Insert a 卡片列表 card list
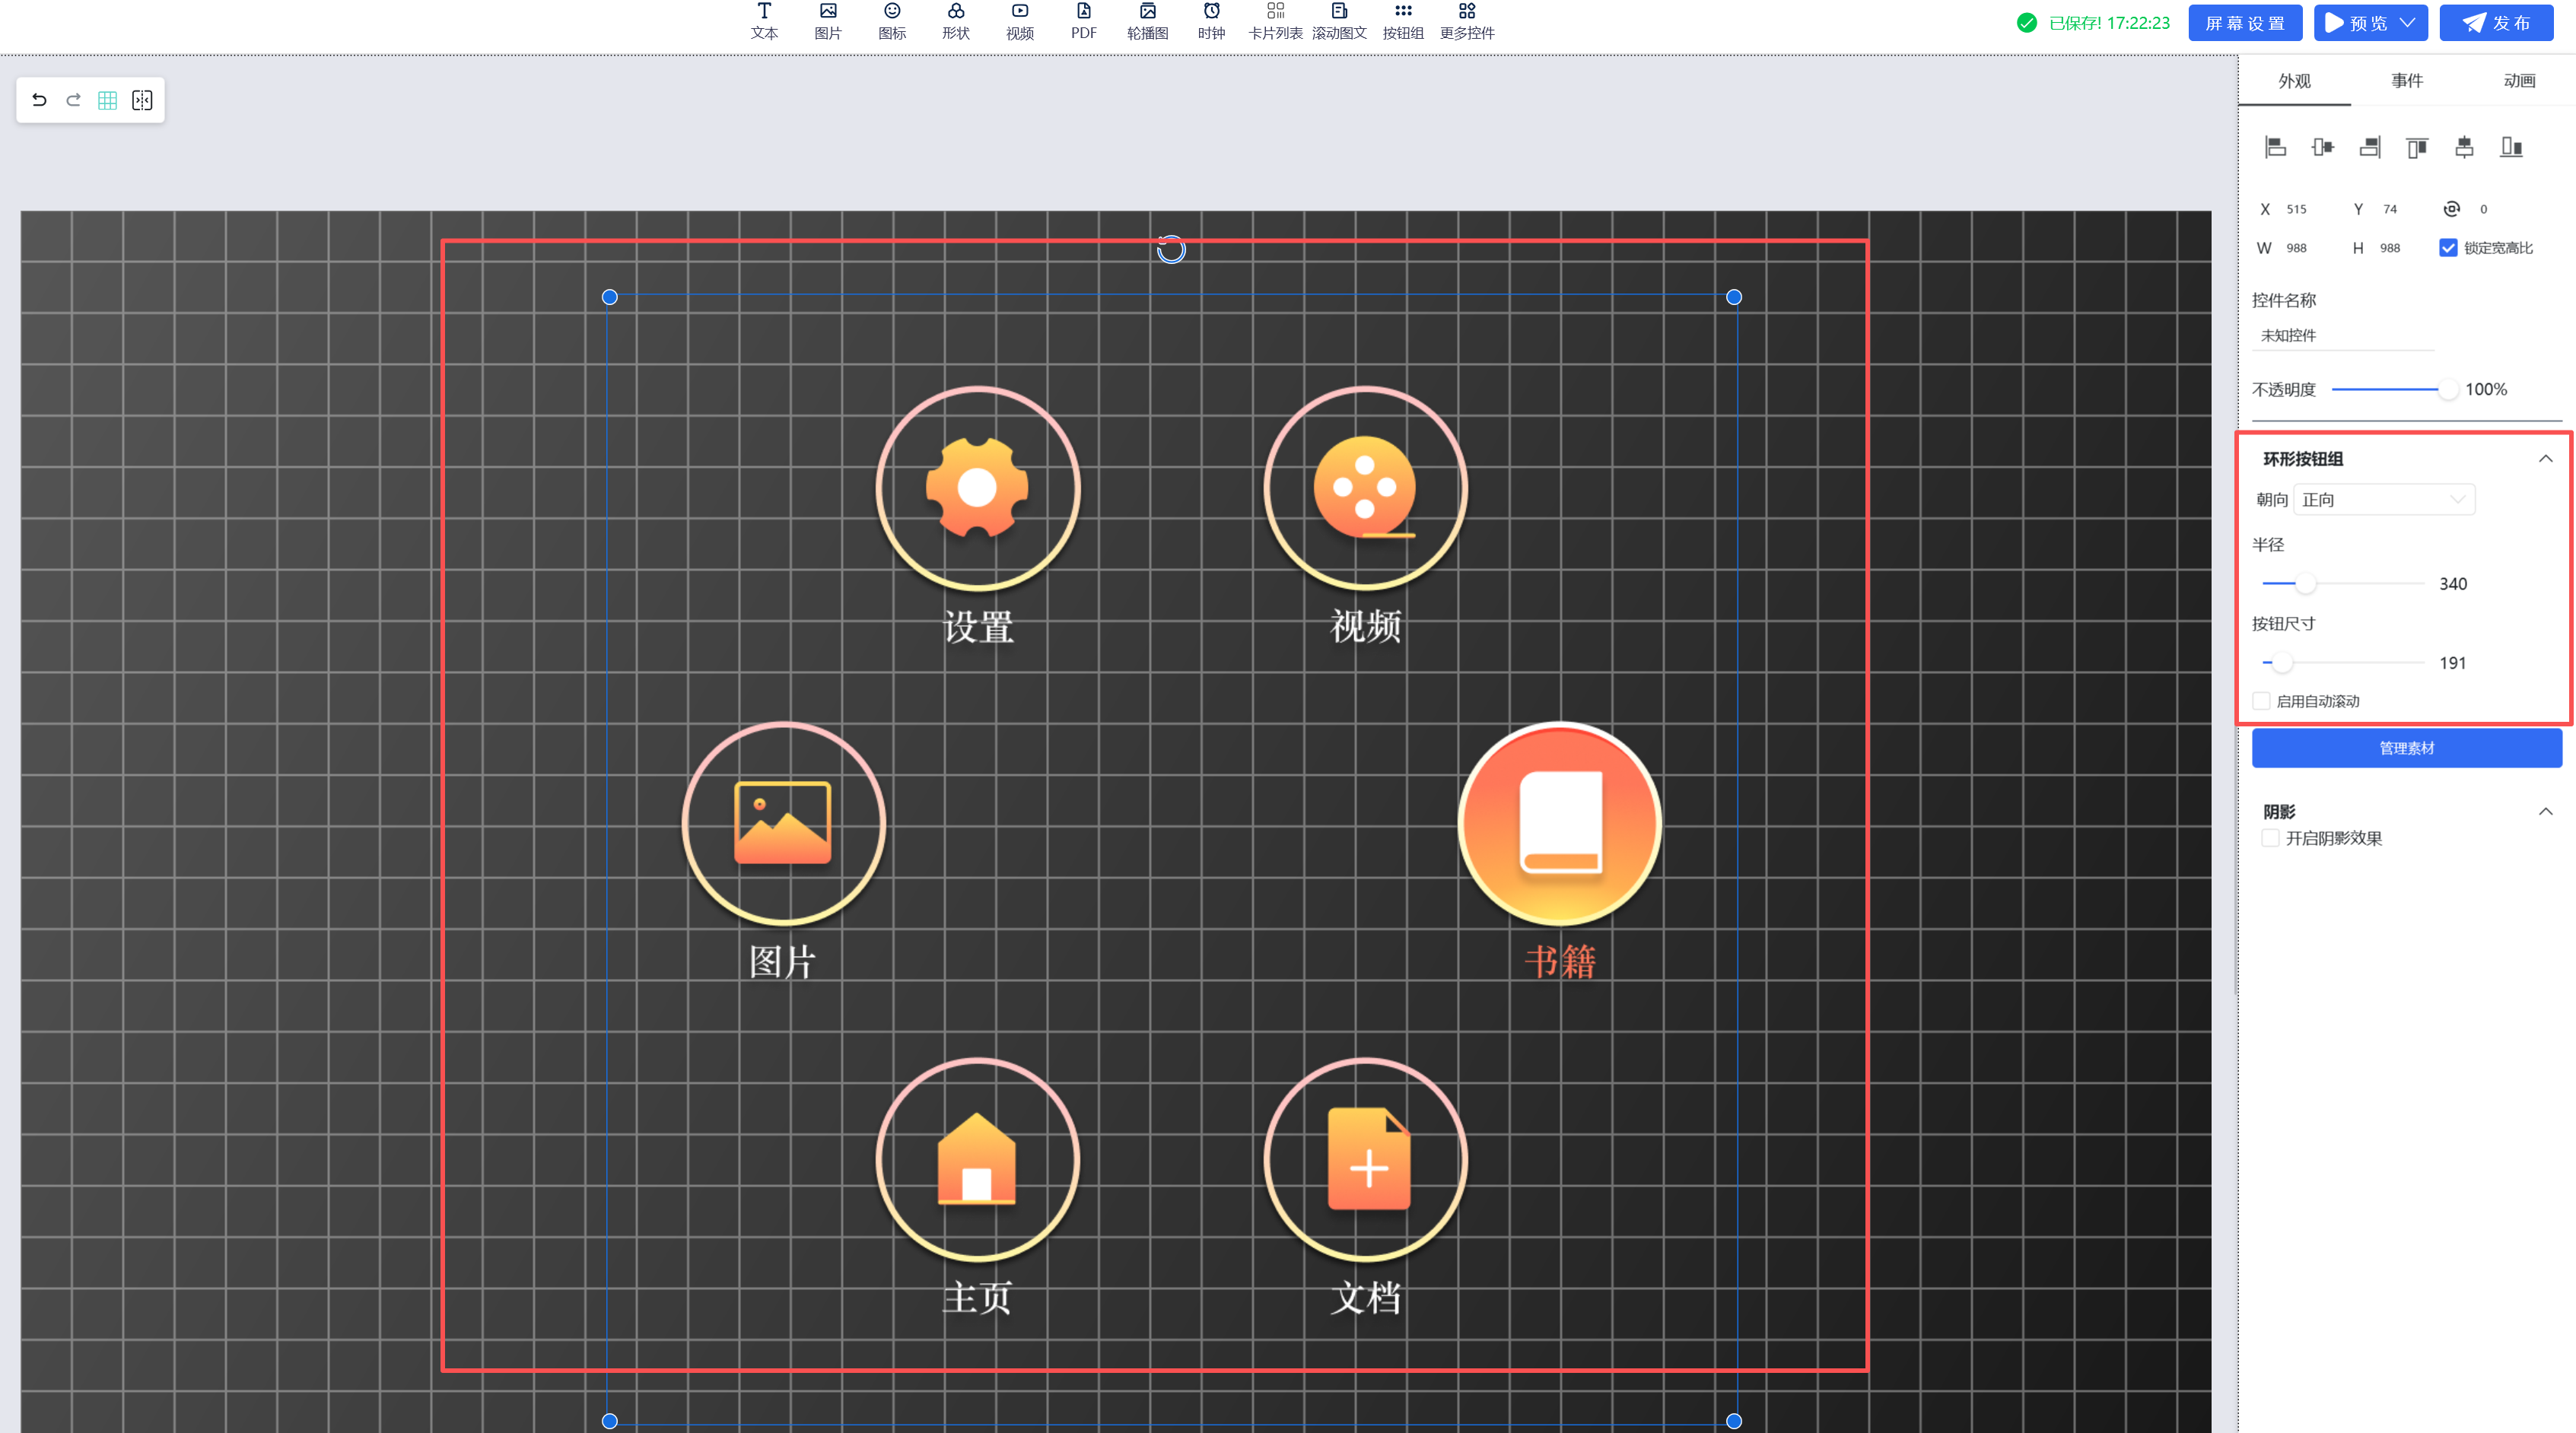Viewport: 2576px width, 1433px height. point(1276,21)
